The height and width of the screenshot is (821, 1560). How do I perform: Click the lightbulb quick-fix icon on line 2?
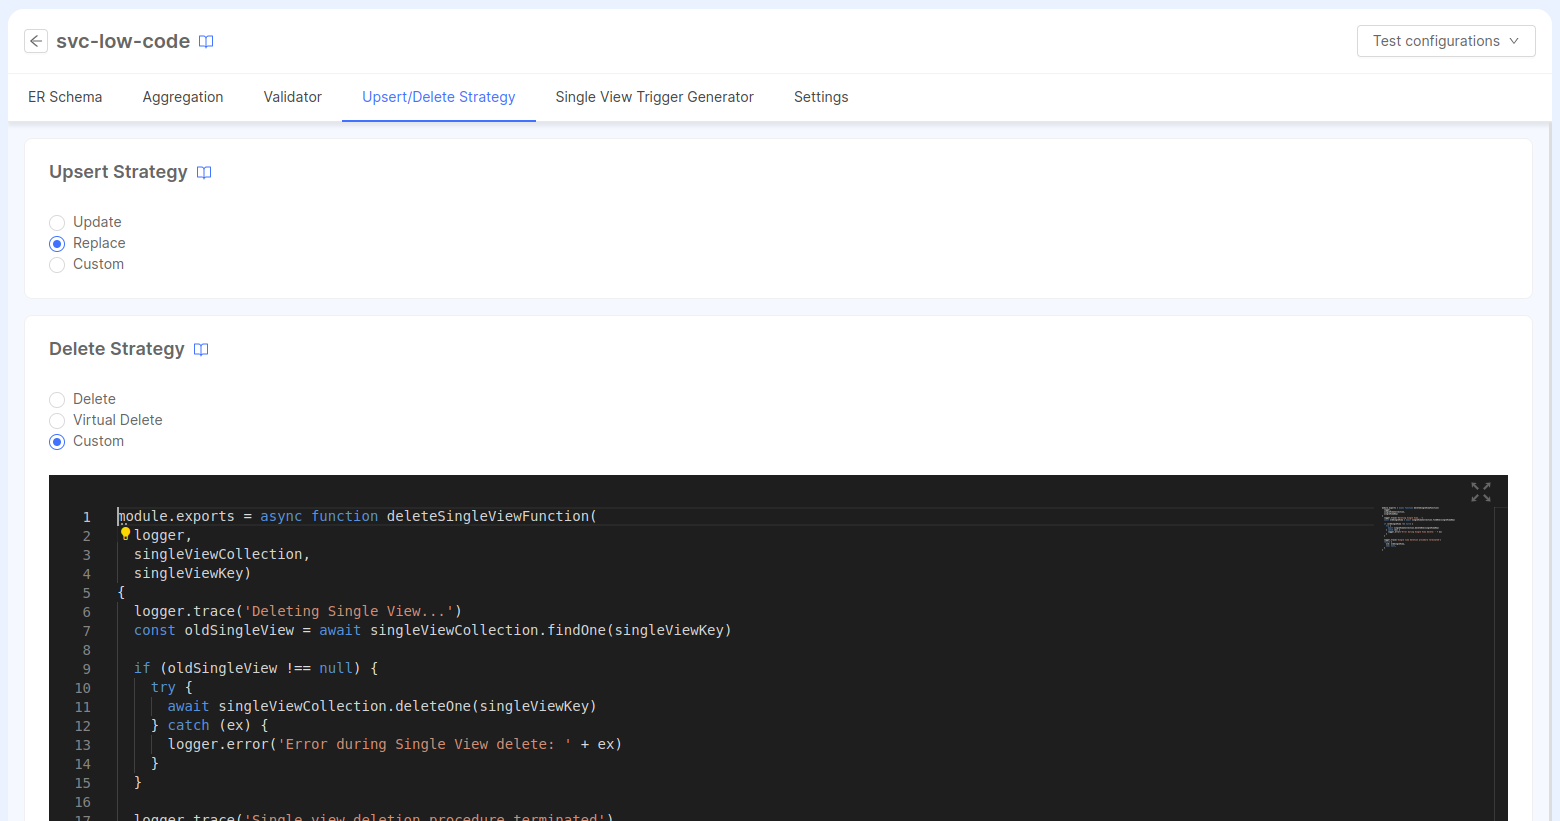click(125, 533)
